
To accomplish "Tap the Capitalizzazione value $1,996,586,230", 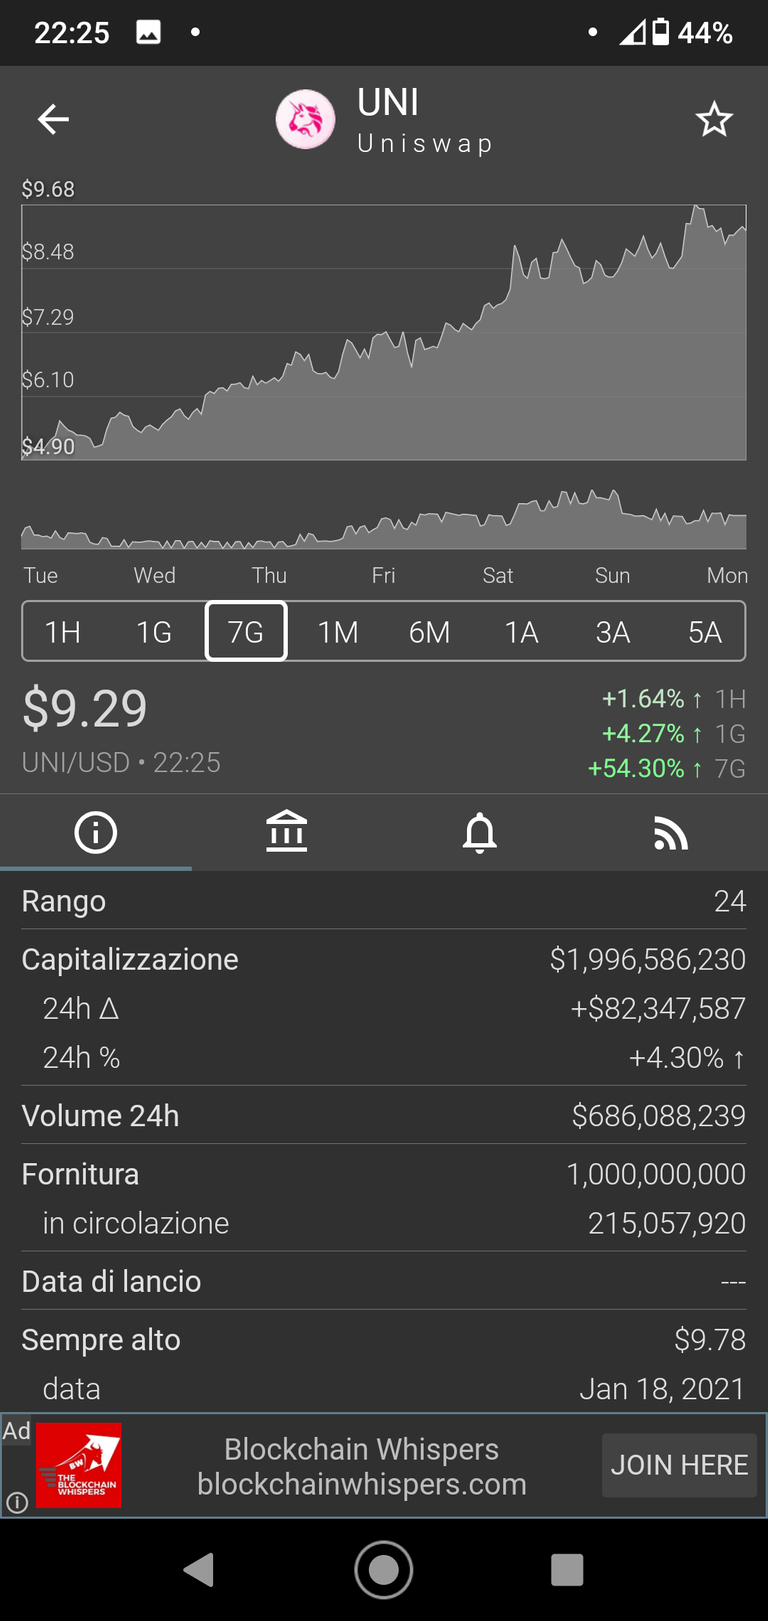I will 648,959.
